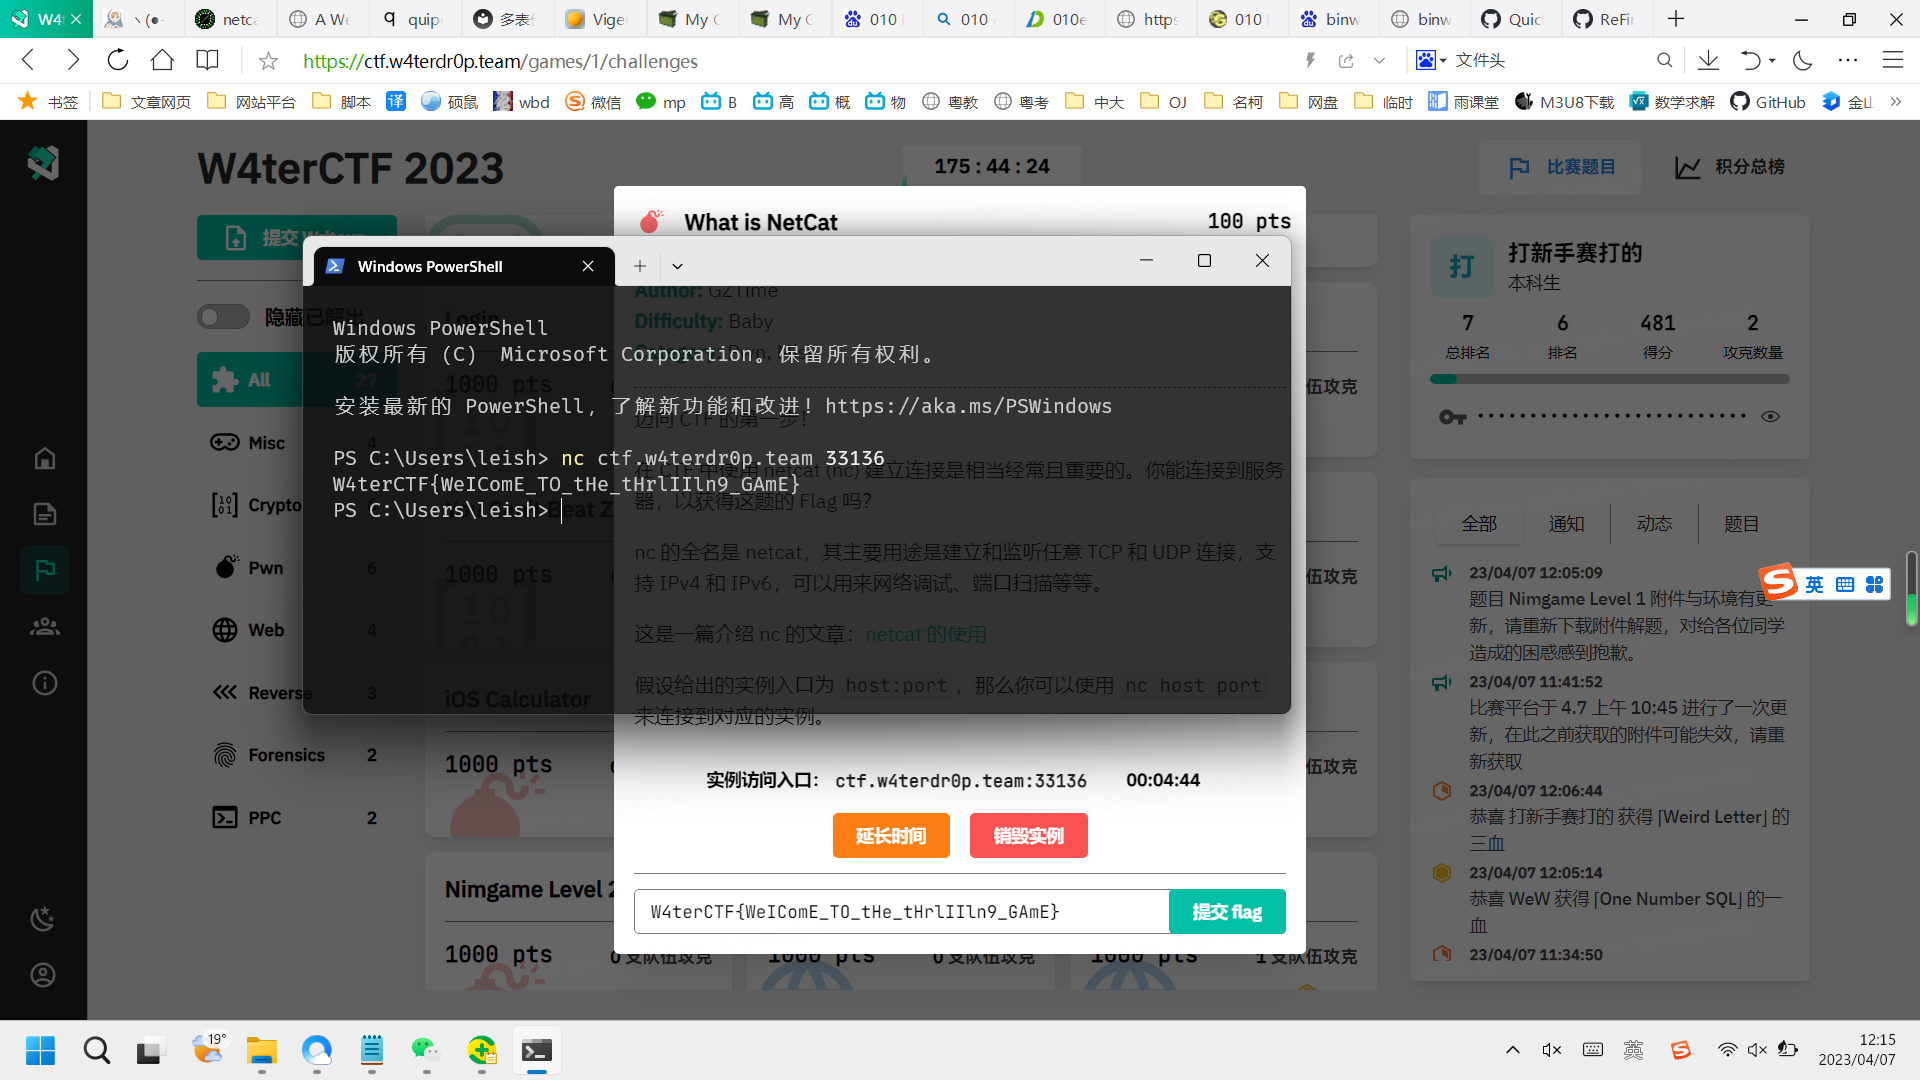Expand the bookmarks bar overflow chevron
The height and width of the screenshot is (1080, 1920).
[1896, 101]
